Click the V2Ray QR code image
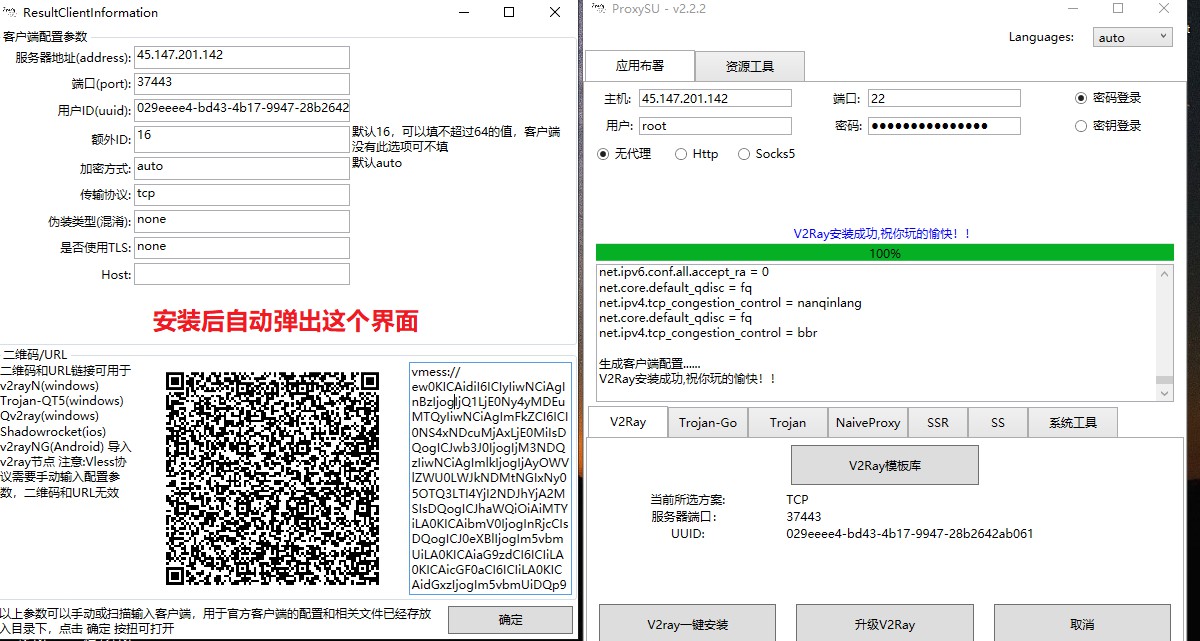1200x641 pixels. (x=273, y=478)
